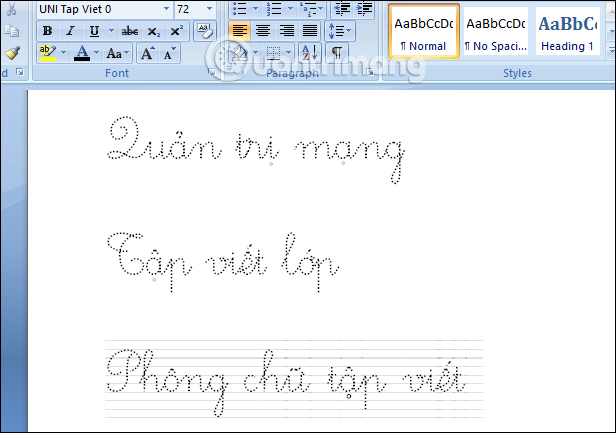Image resolution: width=616 pixels, height=433 pixels.
Task: Toggle Align Text Left
Action: 240,31
